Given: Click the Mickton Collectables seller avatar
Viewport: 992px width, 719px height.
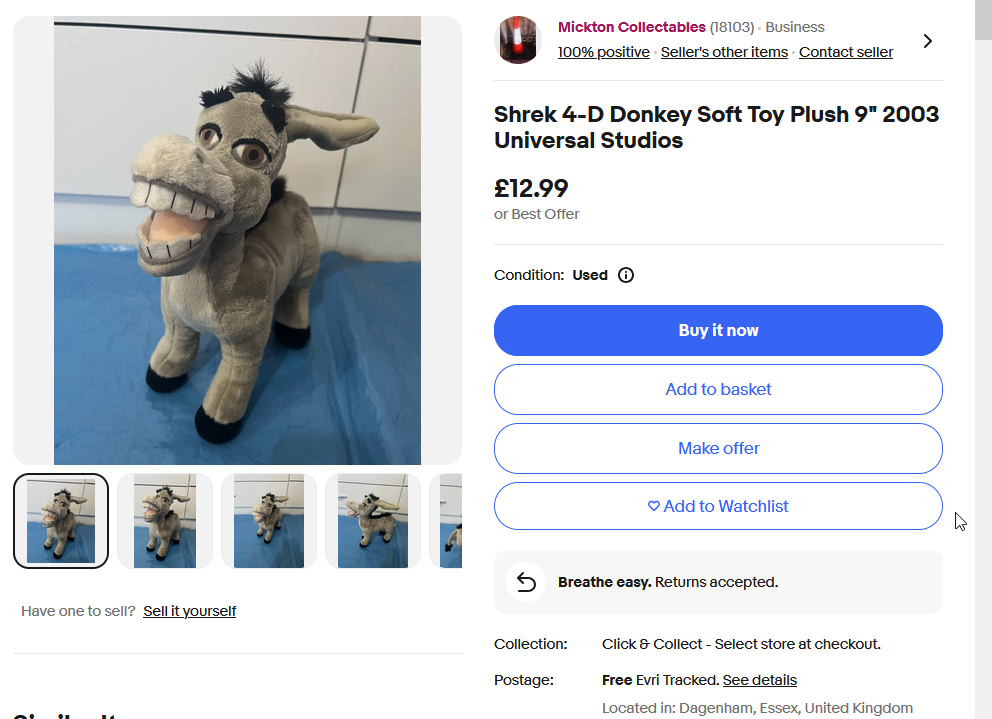Looking at the screenshot, I should (x=518, y=40).
